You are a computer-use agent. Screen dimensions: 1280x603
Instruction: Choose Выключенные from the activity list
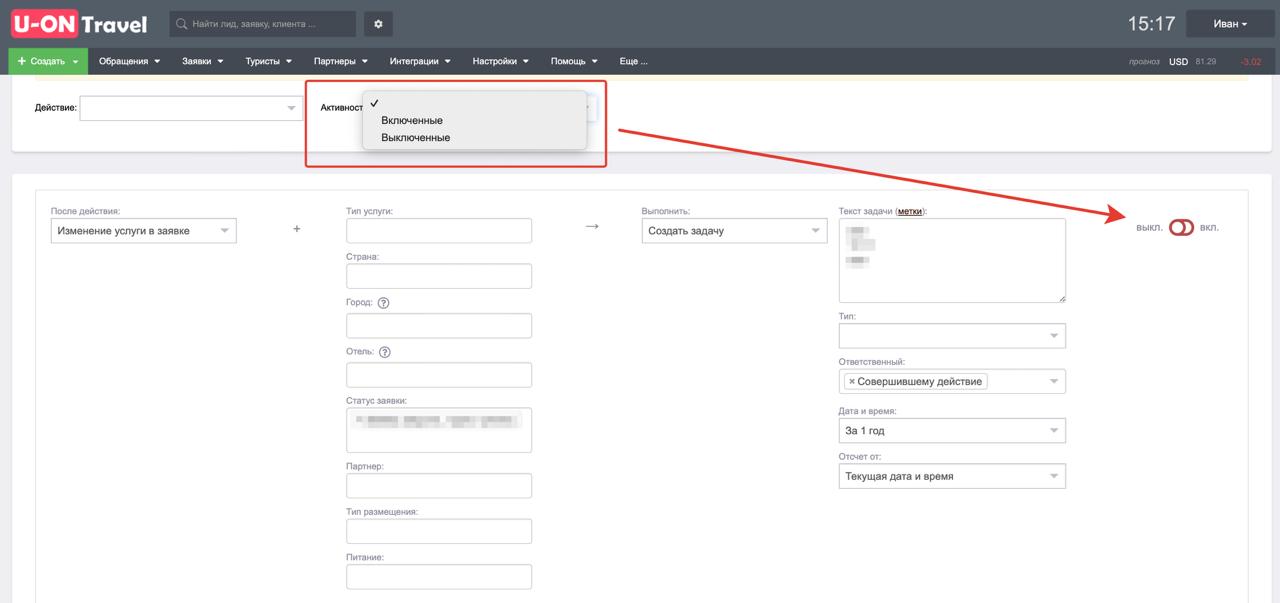point(415,138)
